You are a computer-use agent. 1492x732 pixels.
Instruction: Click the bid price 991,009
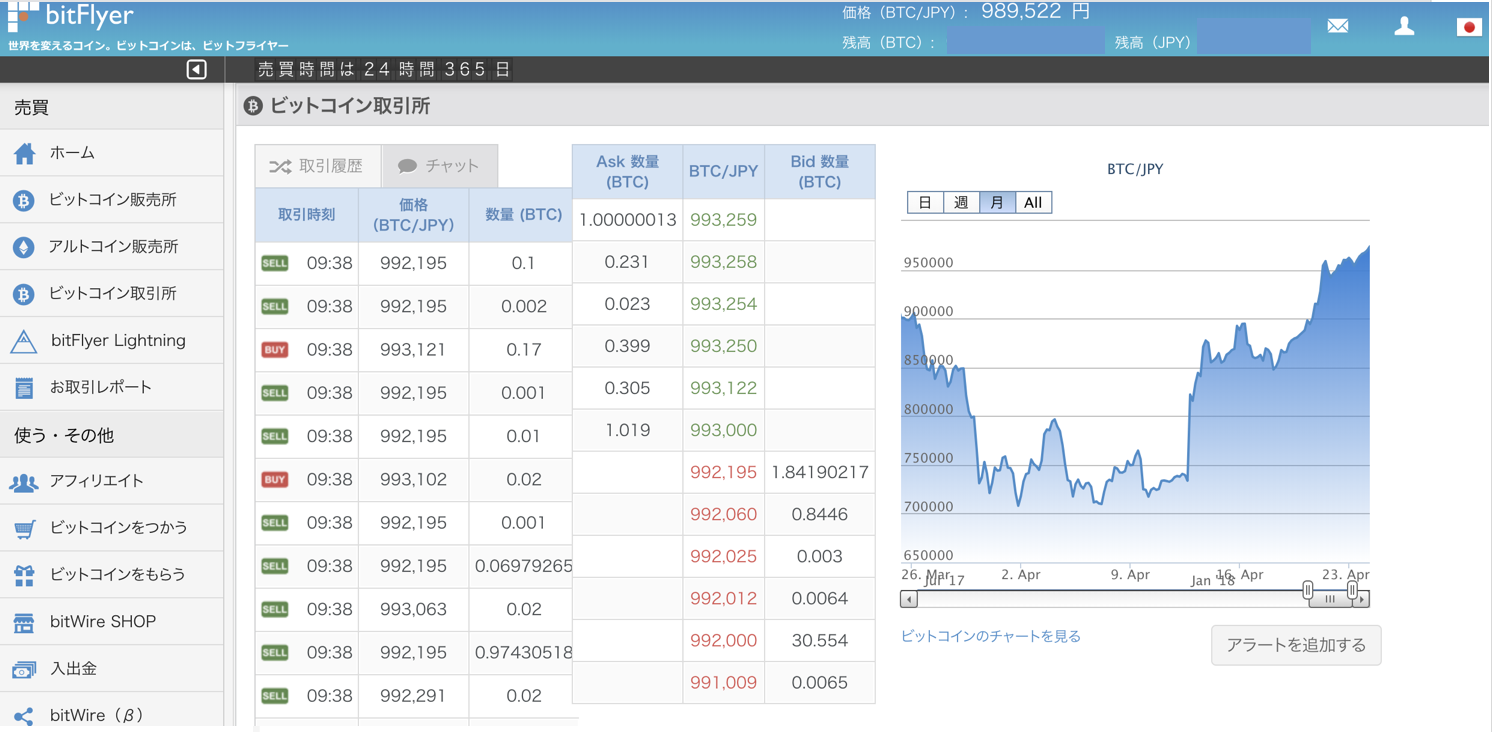(x=723, y=682)
